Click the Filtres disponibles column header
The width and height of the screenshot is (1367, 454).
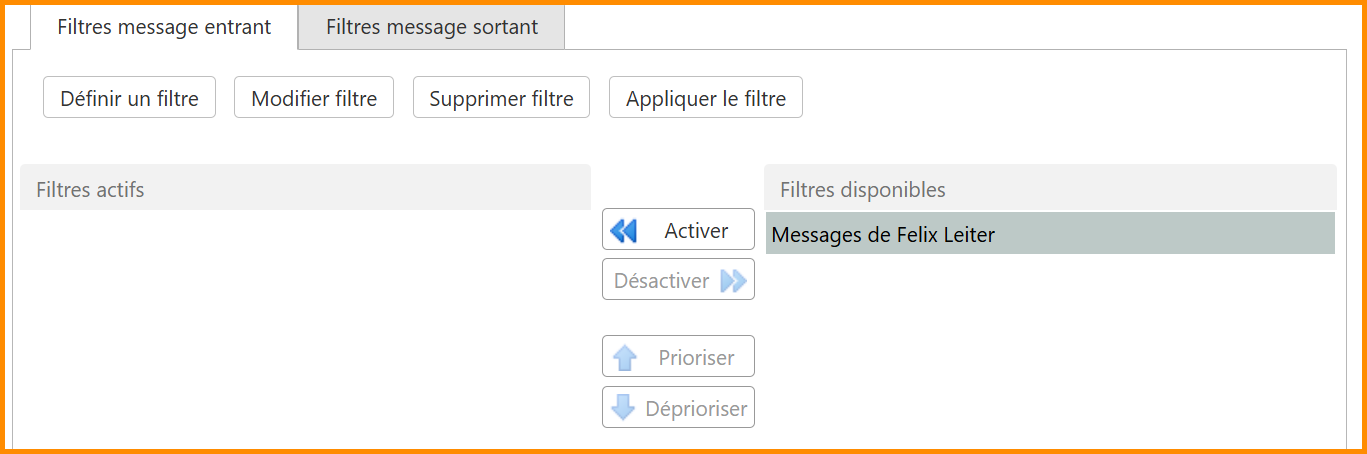pyautogui.click(x=1049, y=189)
